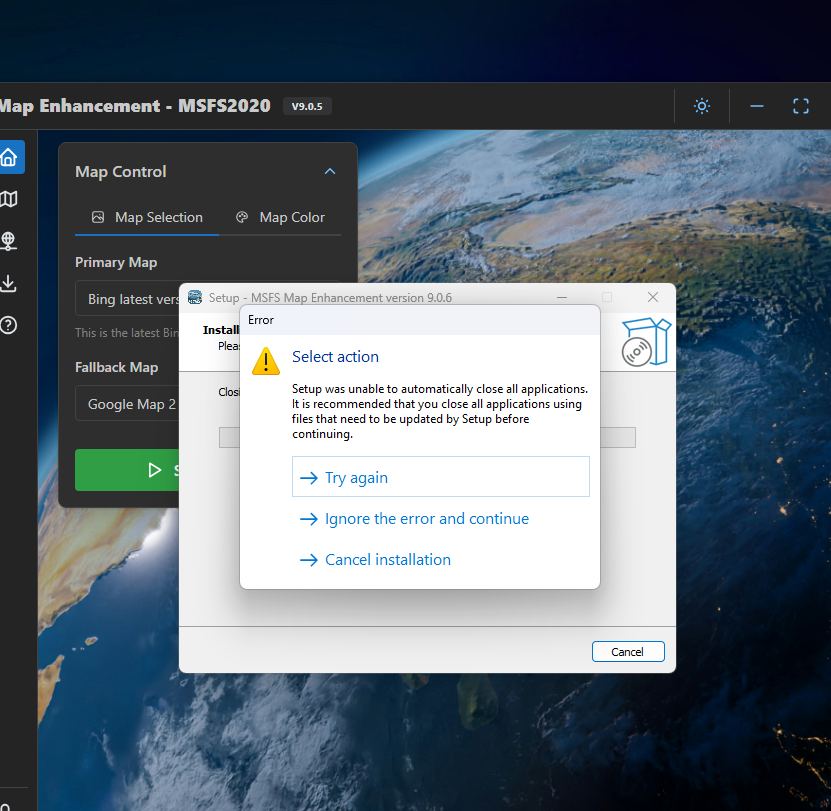This screenshot has height=811, width=831.
Task: Open the Home page in sidebar
Action: pyautogui.click(x=9, y=157)
